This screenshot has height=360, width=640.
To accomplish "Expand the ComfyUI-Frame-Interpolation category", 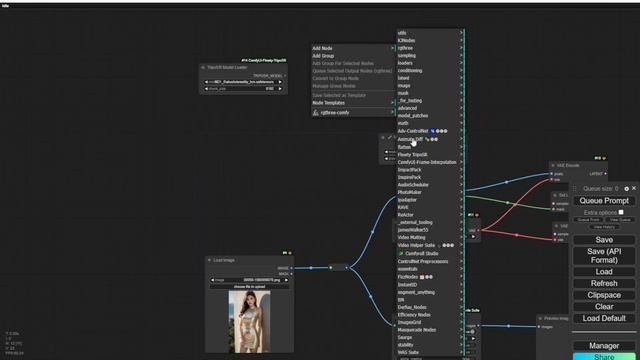I will (430, 162).
